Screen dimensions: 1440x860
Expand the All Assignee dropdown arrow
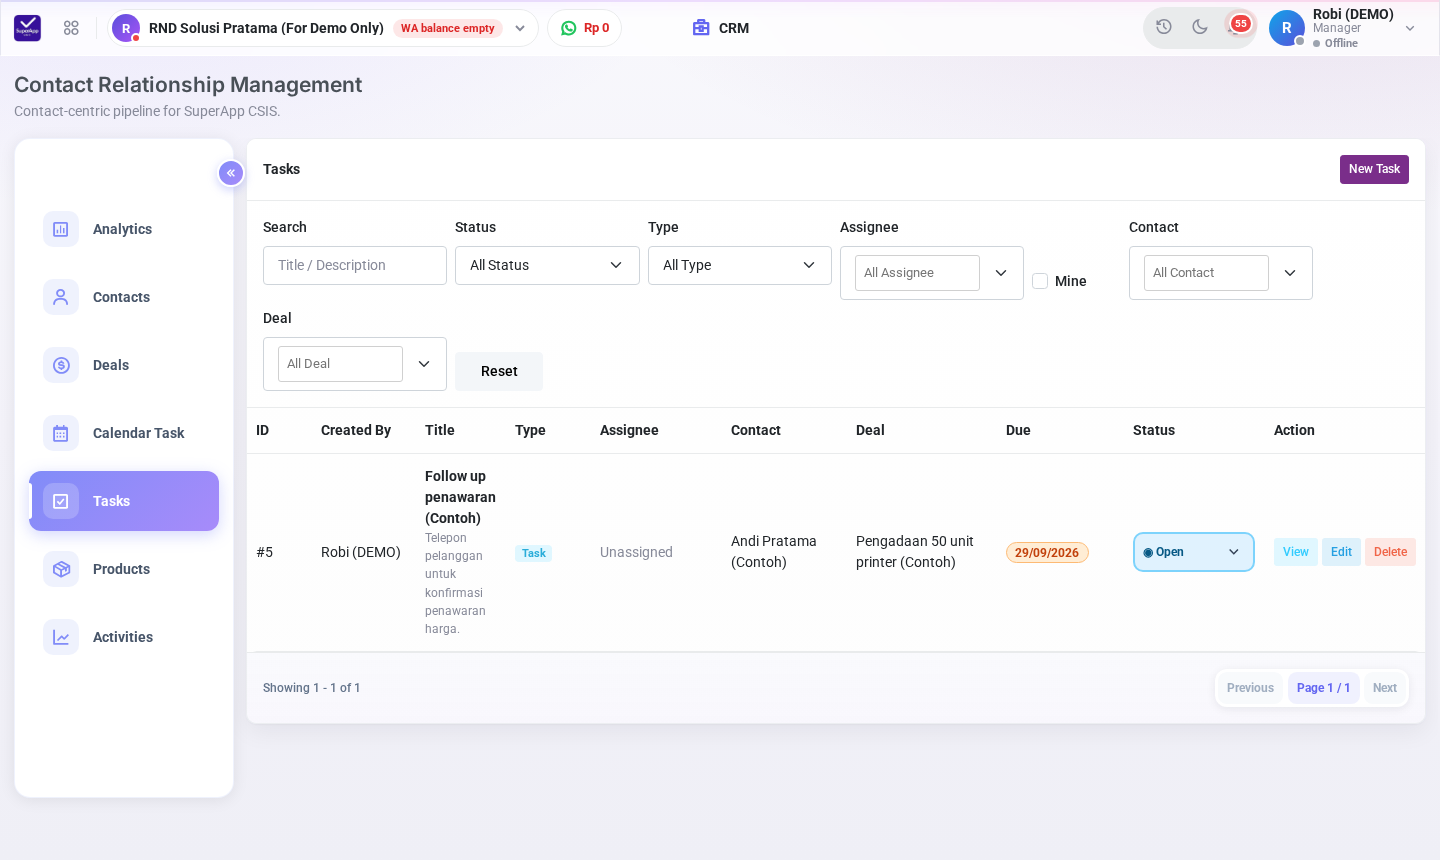(1001, 273)
